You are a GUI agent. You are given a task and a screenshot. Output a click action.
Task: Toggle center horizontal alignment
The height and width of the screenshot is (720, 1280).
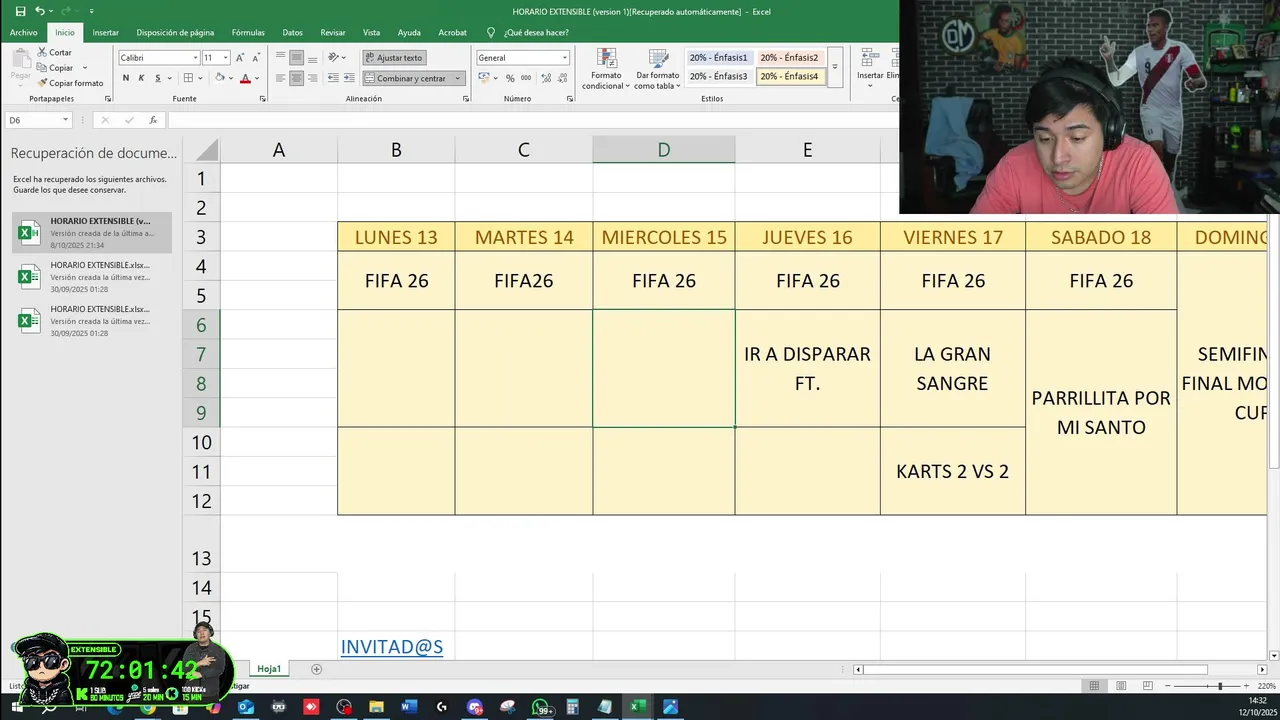pos(296,78)
